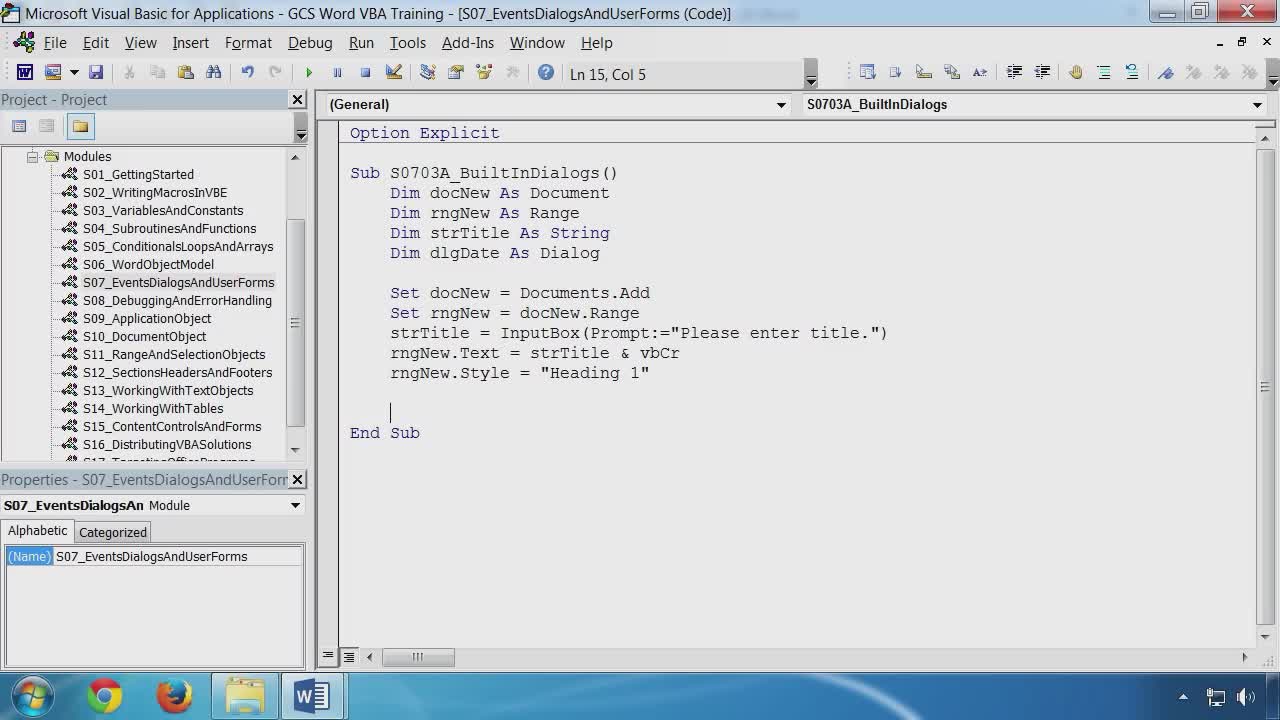The height and width of the screenshot is (720, 1280).
Task: Select S06_WordObjectModel module
Action: [x=148, y=264]
